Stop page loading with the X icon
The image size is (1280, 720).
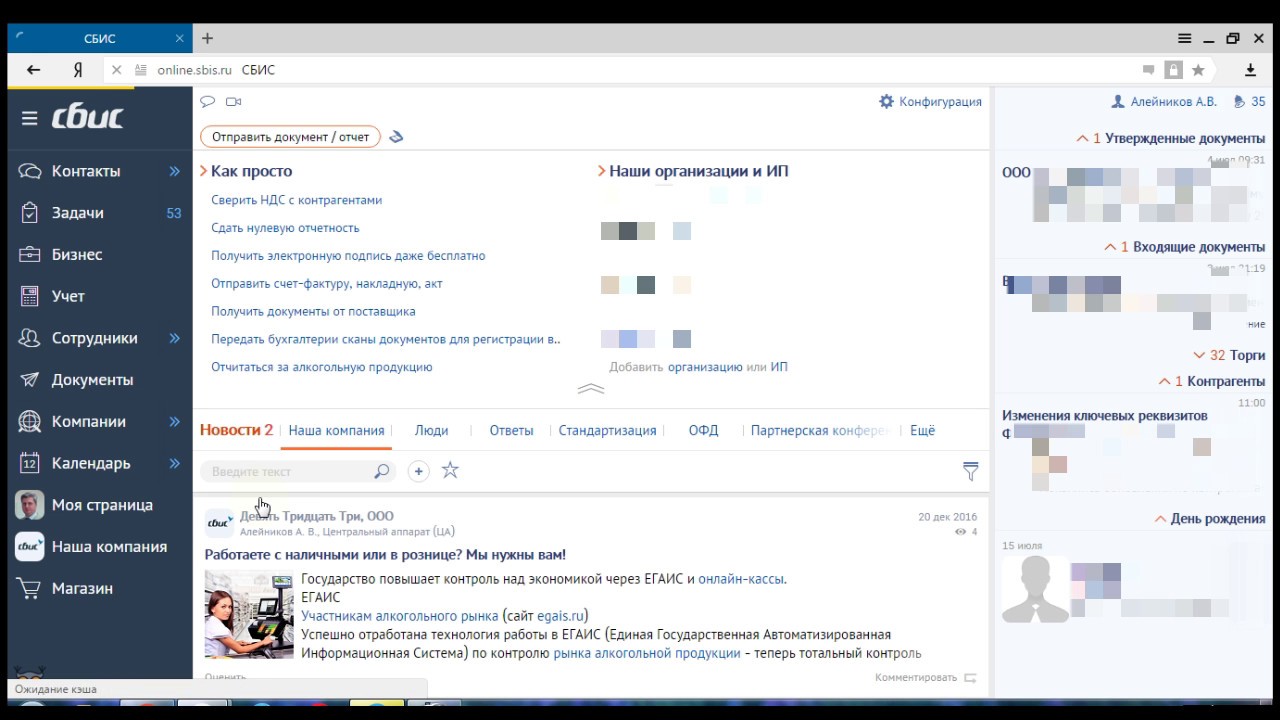(x=116, y=70)
